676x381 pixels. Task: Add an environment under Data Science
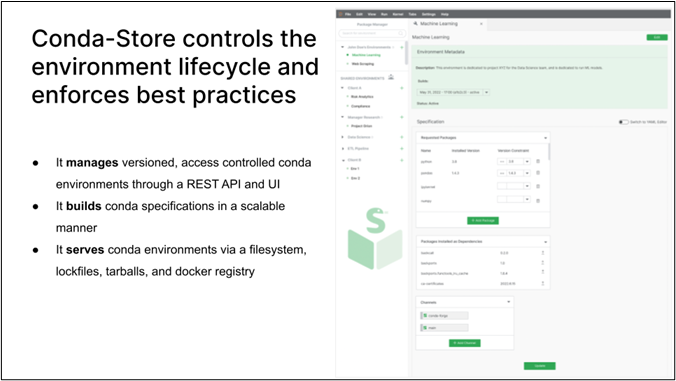(x=402, y=137)
